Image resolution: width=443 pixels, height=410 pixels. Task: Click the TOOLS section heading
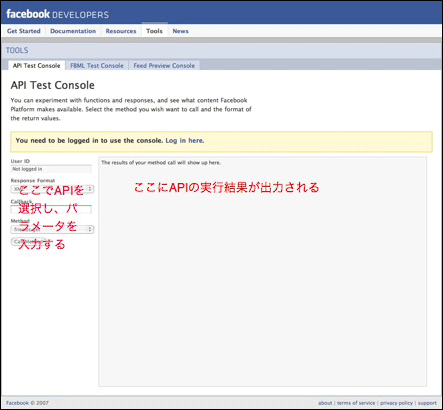[17, 50]
